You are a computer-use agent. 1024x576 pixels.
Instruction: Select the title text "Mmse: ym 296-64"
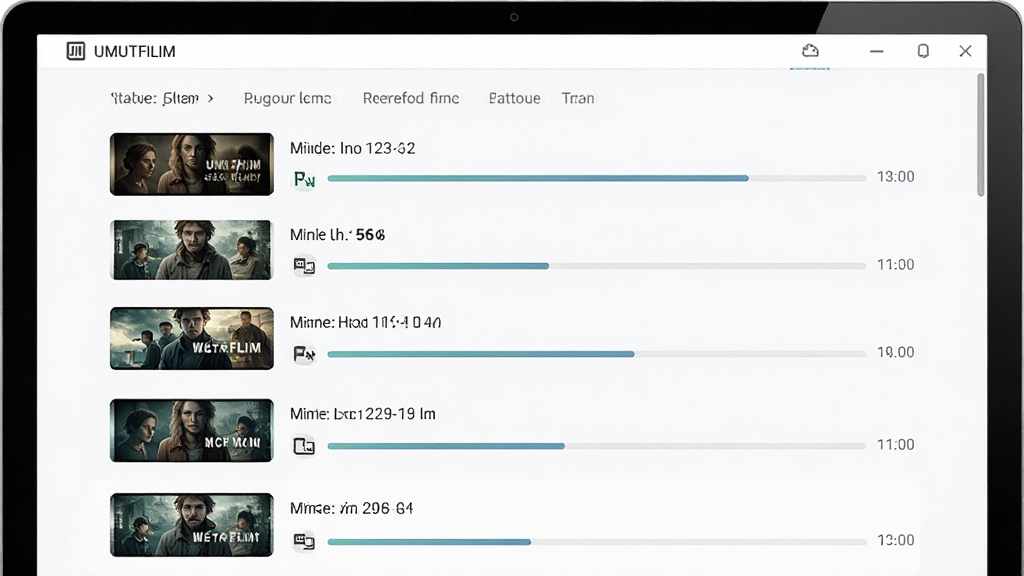tap(351, 508)
